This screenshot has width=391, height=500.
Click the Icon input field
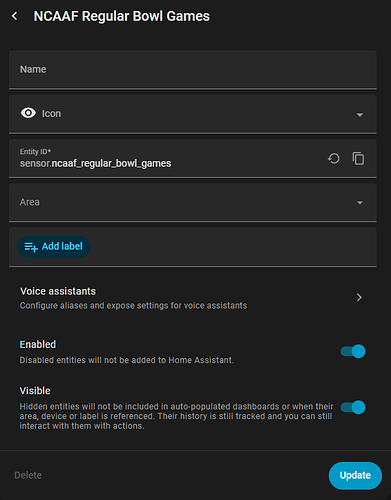(x=193, y=114)
